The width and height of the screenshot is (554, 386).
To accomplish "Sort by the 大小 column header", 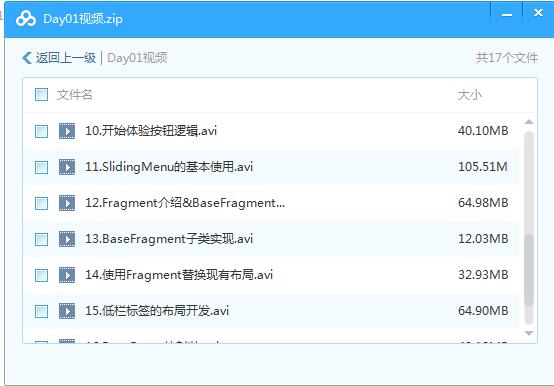I will [x=470, y=95].
